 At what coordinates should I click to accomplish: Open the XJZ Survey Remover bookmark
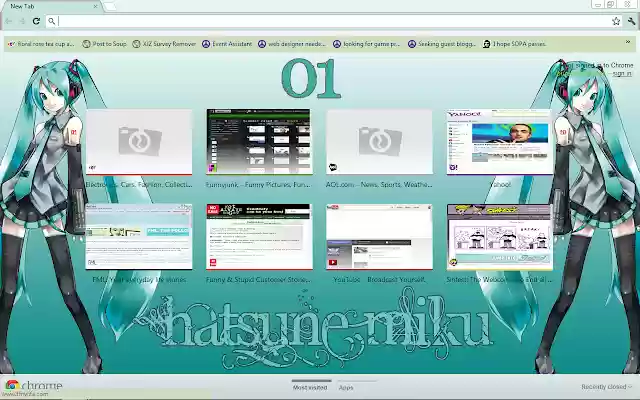(164, 44)
